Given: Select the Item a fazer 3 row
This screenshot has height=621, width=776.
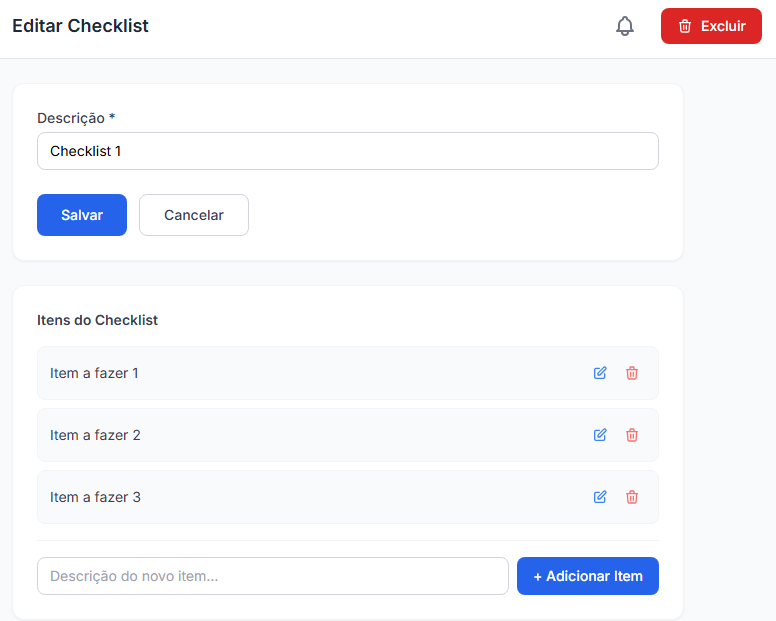Looking at the screenshot, I should point(347,497).
